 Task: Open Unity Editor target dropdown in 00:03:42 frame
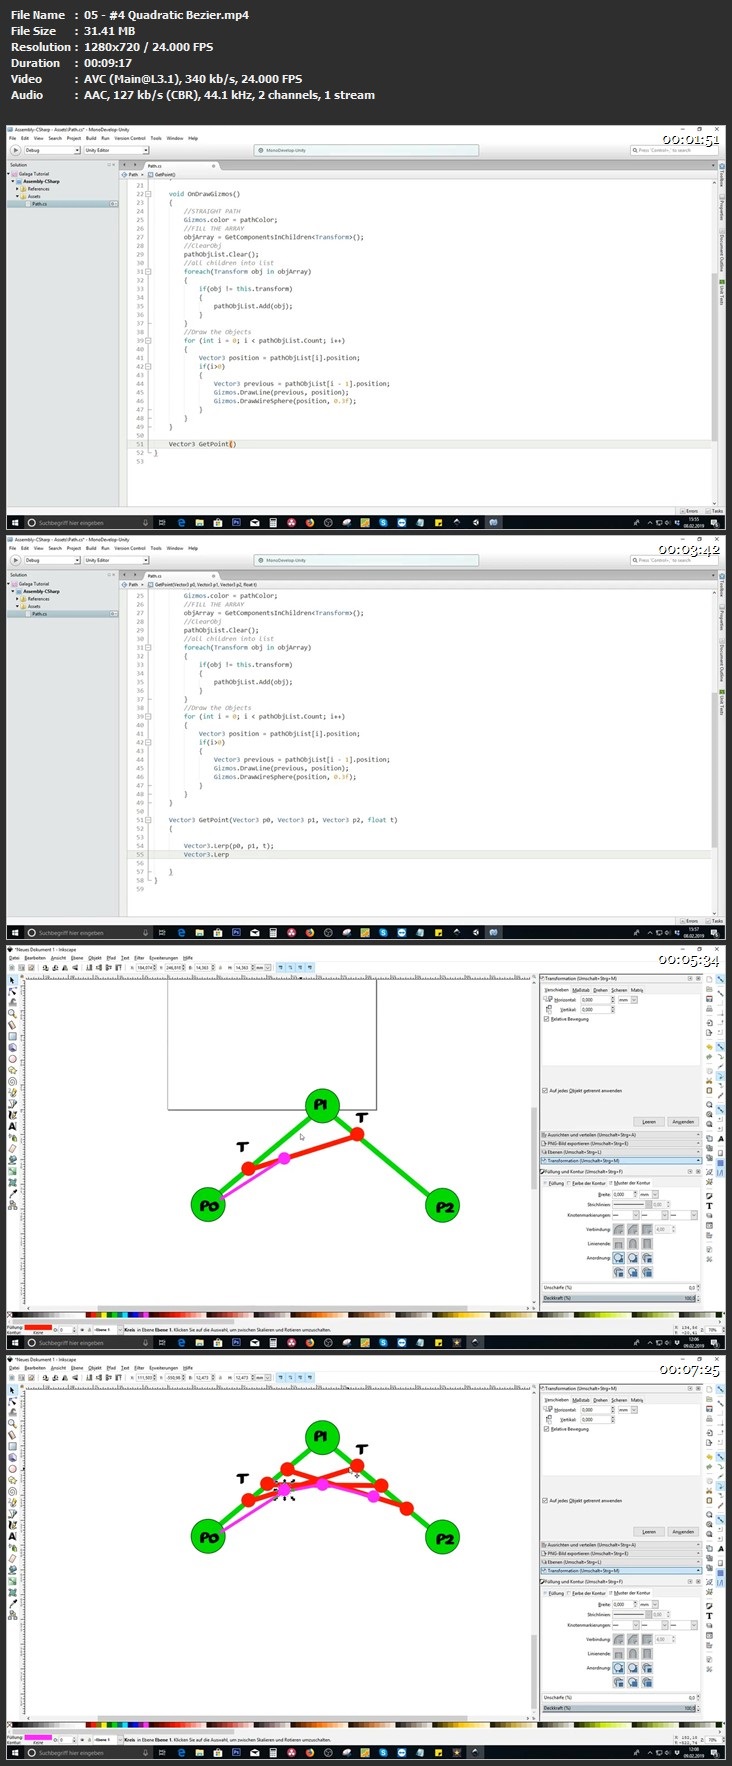click(x=116, y=560)
